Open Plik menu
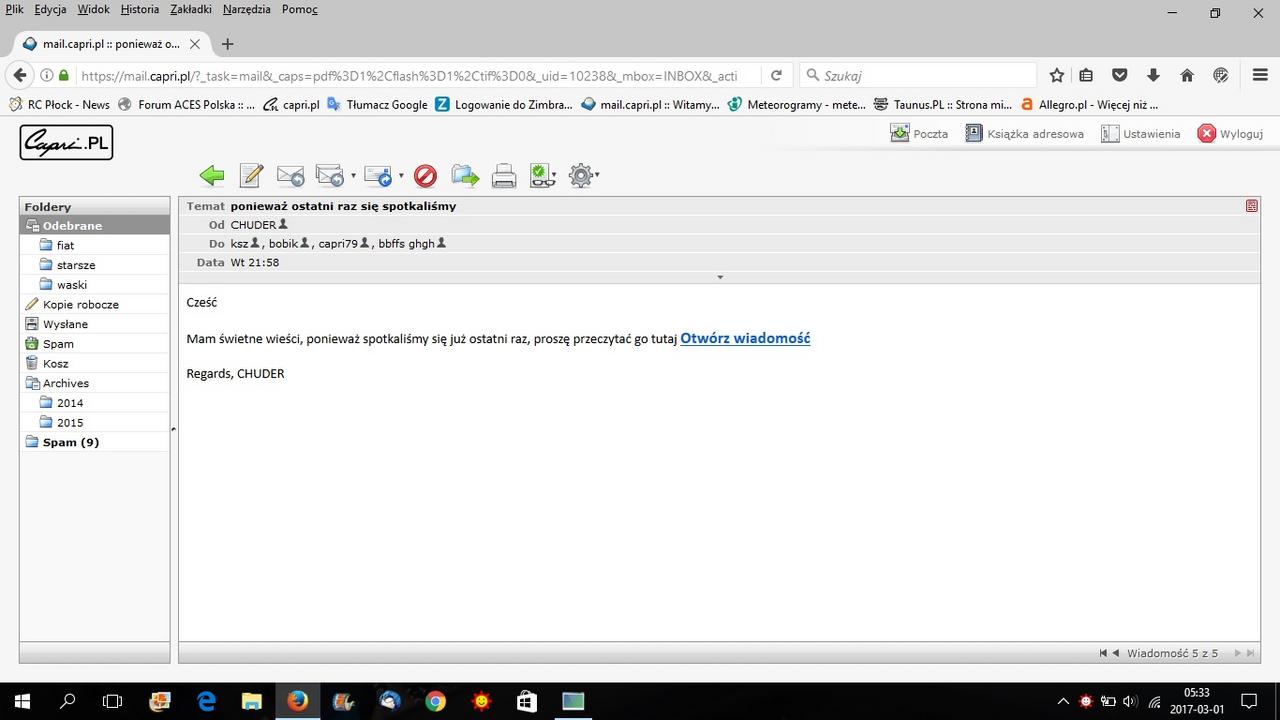The width and height of the screenshot is (1280, 720). click(14, 9)
